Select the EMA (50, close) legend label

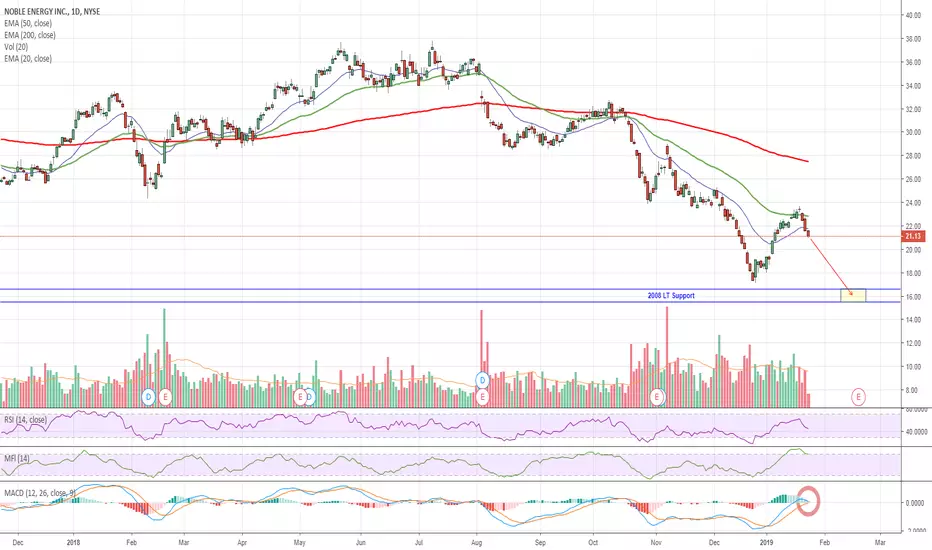coord(28,23)
